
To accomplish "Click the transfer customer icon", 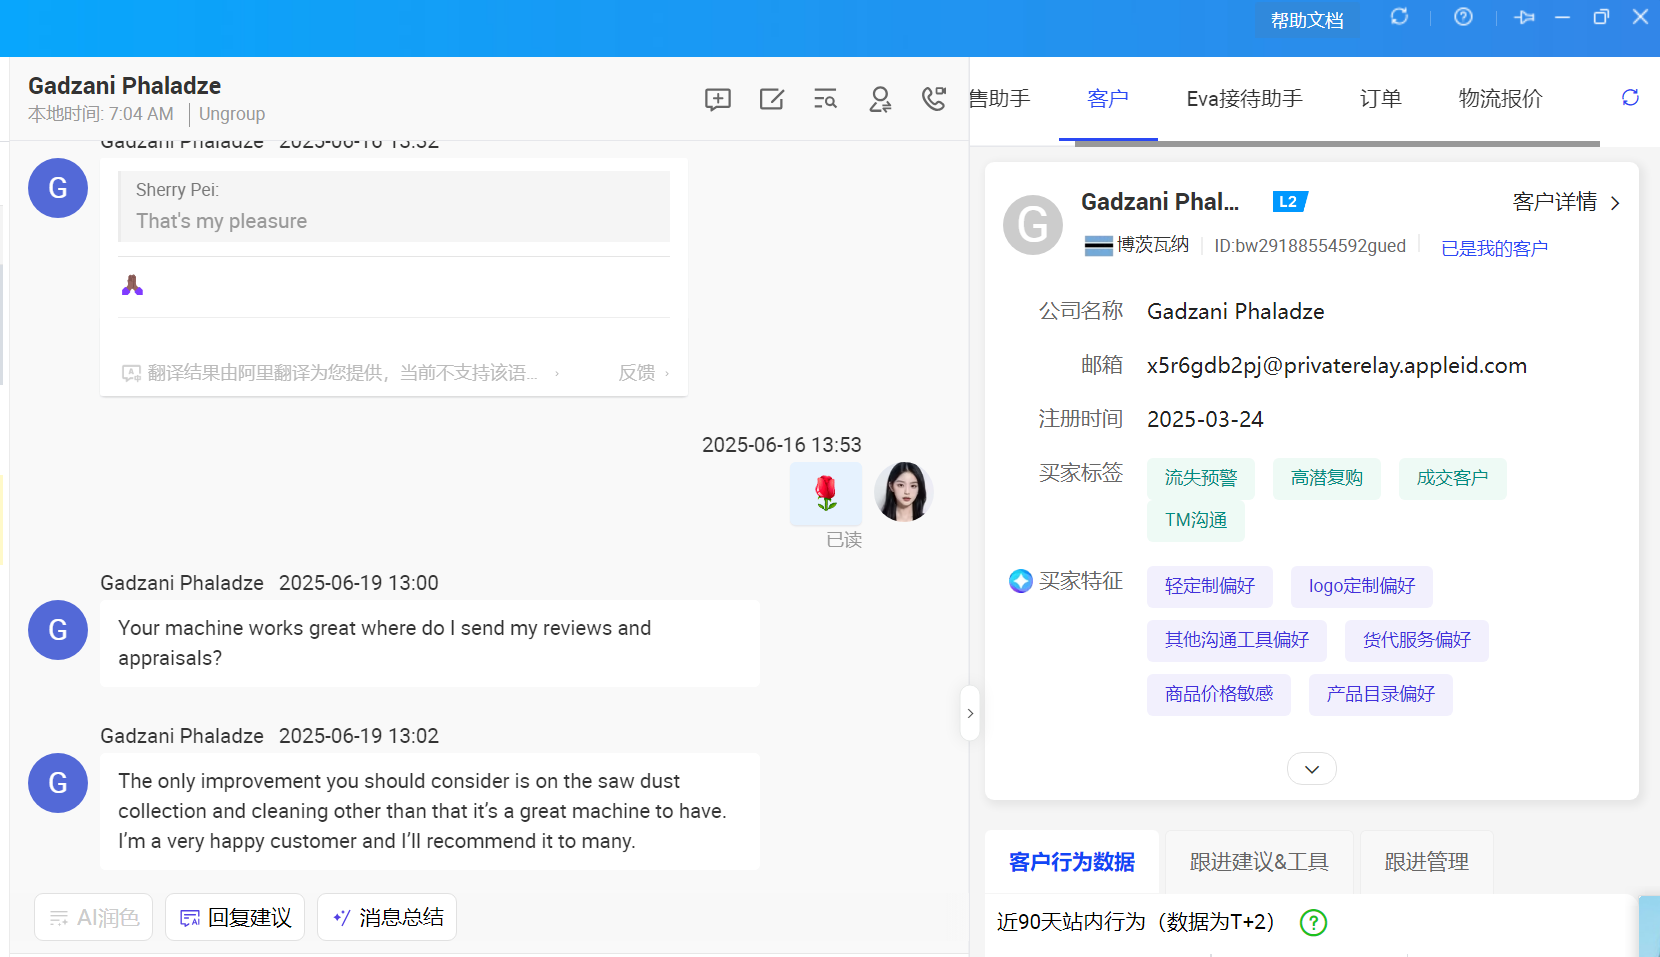I will (880, 99).
